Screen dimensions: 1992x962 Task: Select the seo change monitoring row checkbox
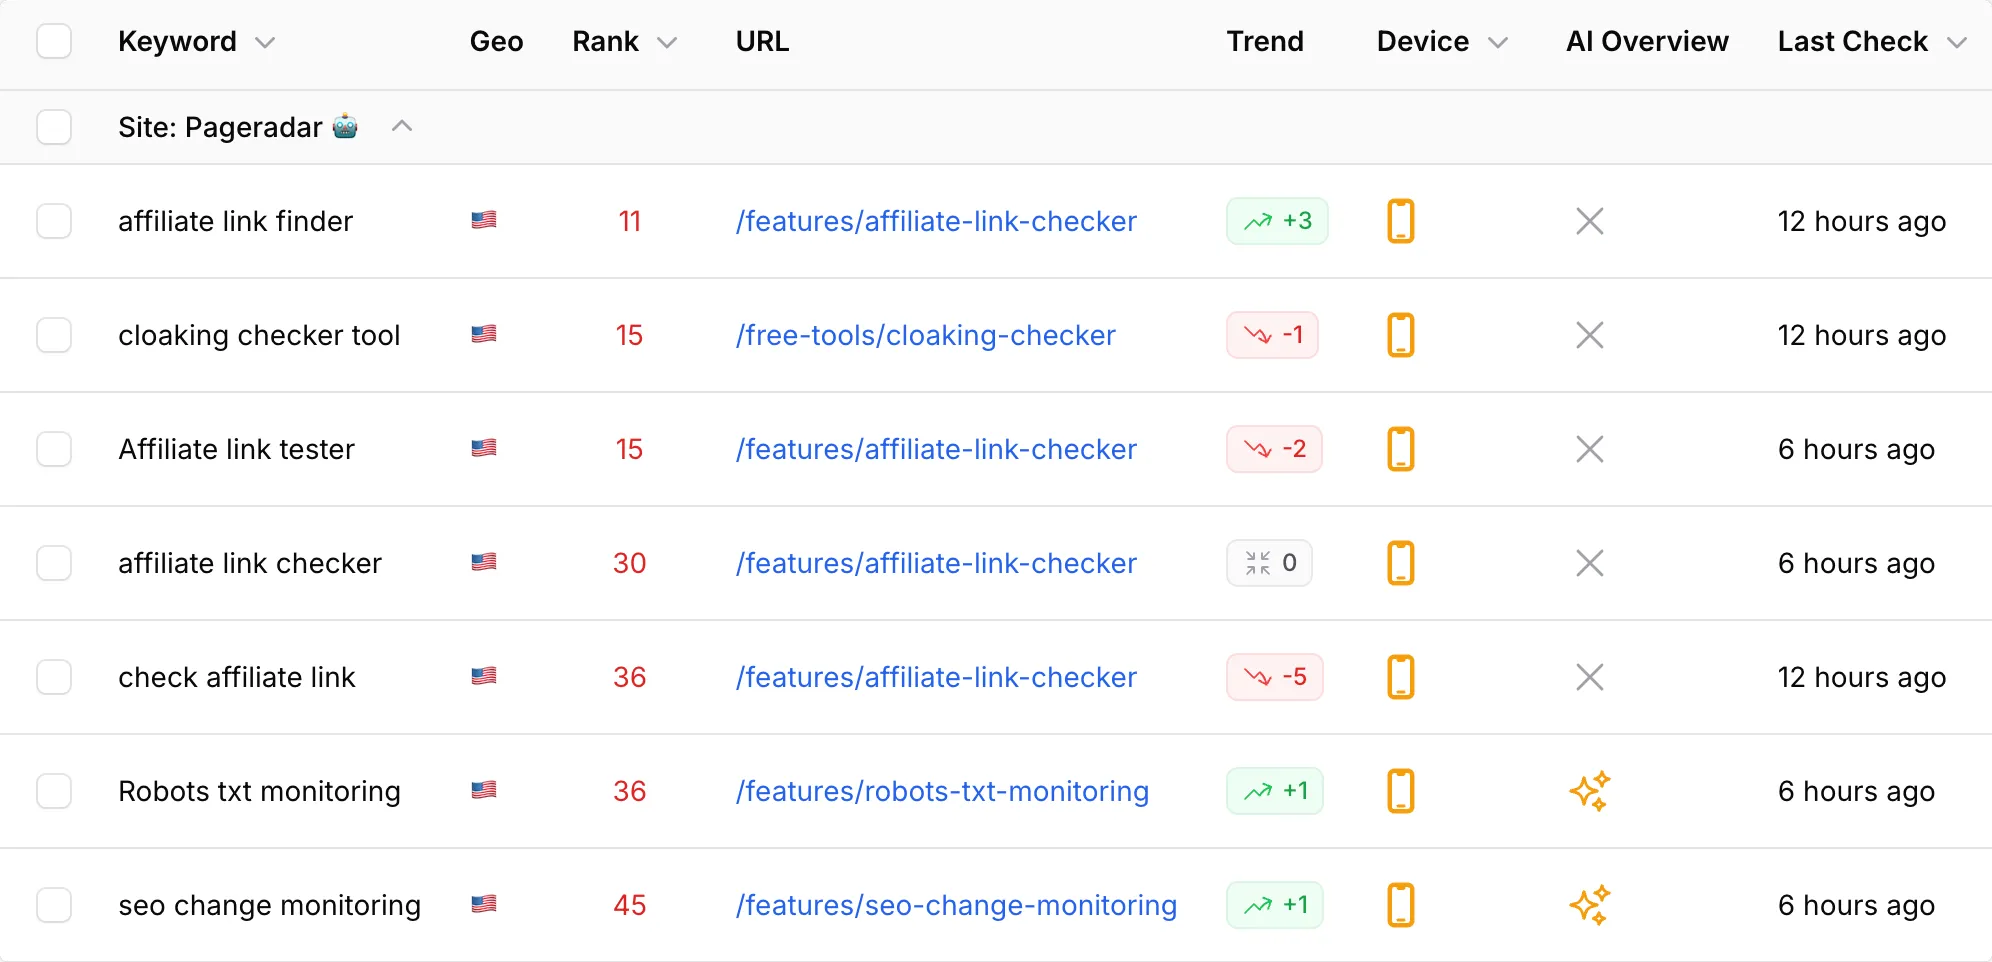click(54, 905)
